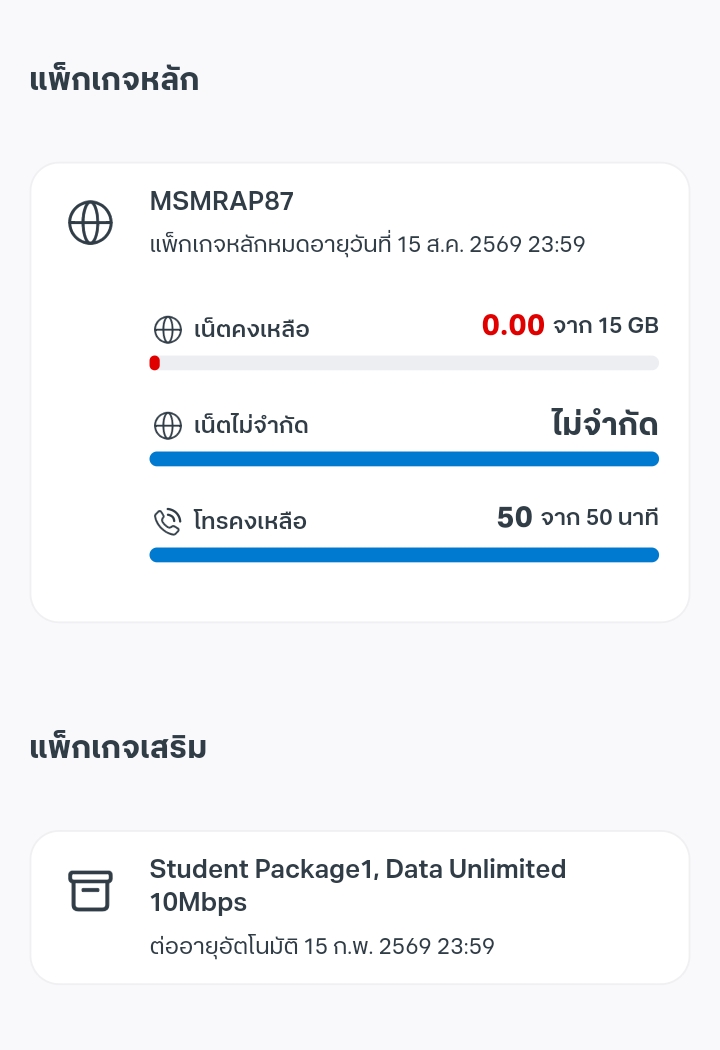The height and width of the screenshot is (1050, 720).
Task: Select the แพ็กเกจเสริม section heading
Action: (x=118, y=747)
